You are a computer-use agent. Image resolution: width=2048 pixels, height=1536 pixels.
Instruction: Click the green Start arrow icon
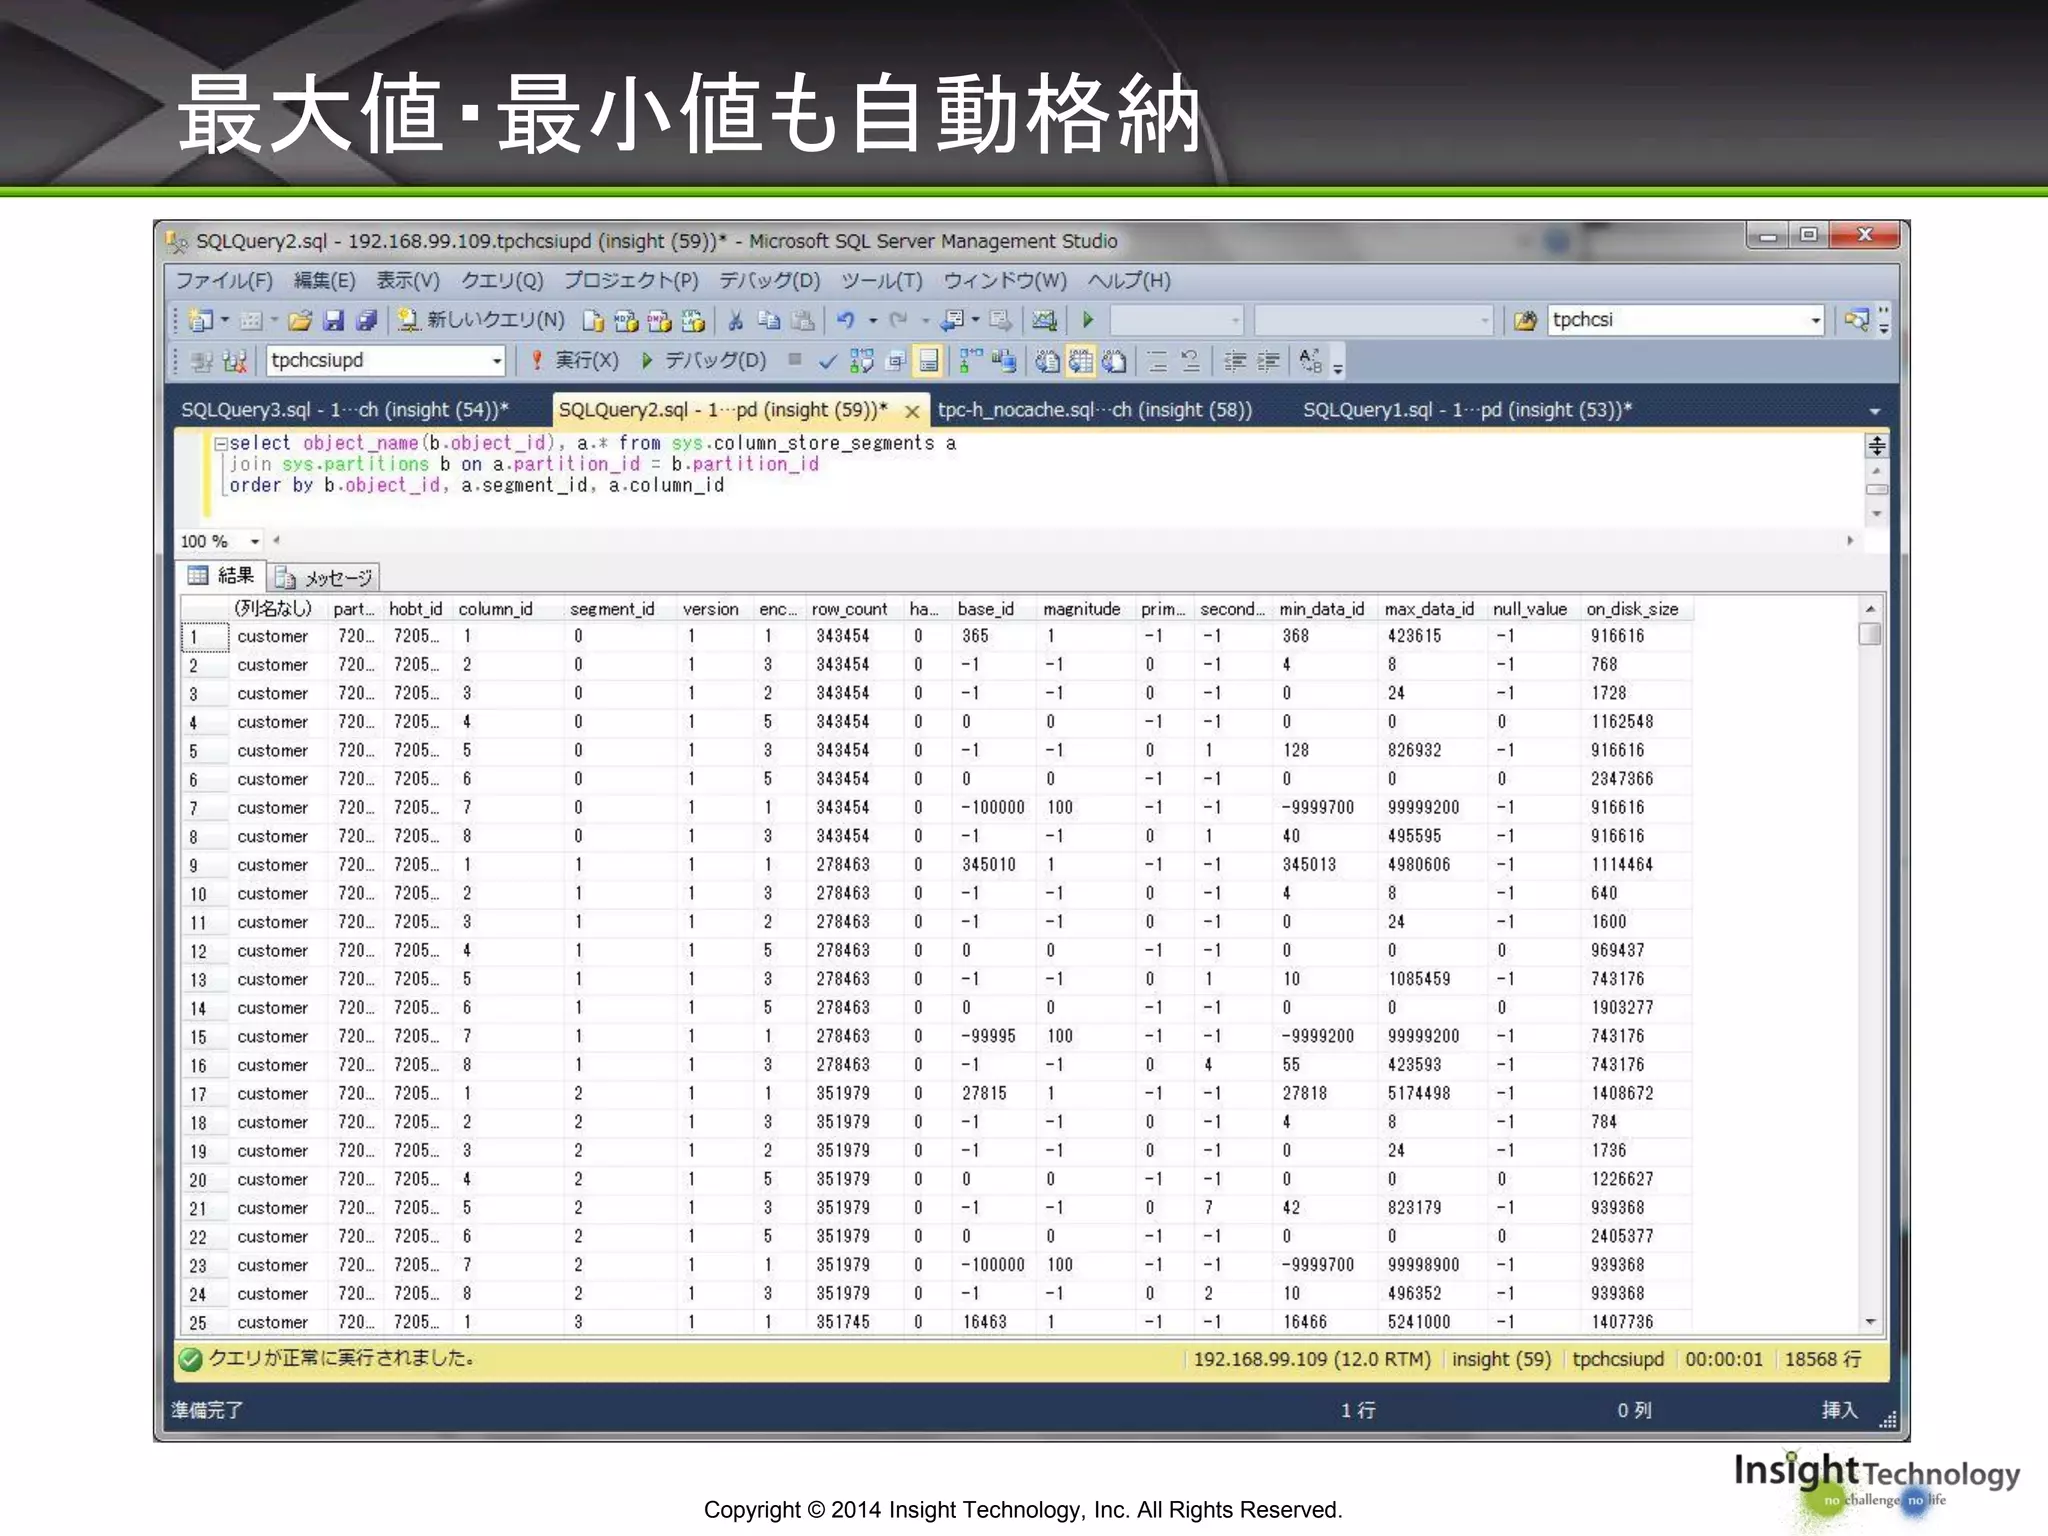click(x=1088, y=320)
